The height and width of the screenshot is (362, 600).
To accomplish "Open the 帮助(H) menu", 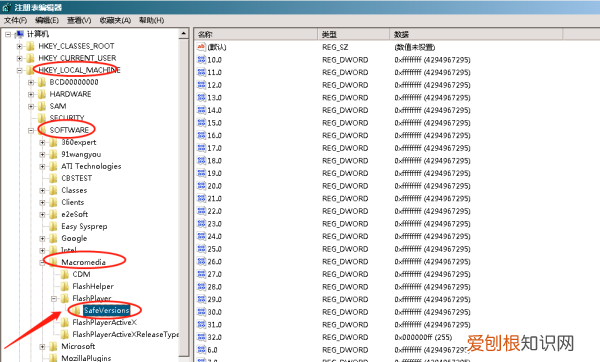I will pos(152,20).
